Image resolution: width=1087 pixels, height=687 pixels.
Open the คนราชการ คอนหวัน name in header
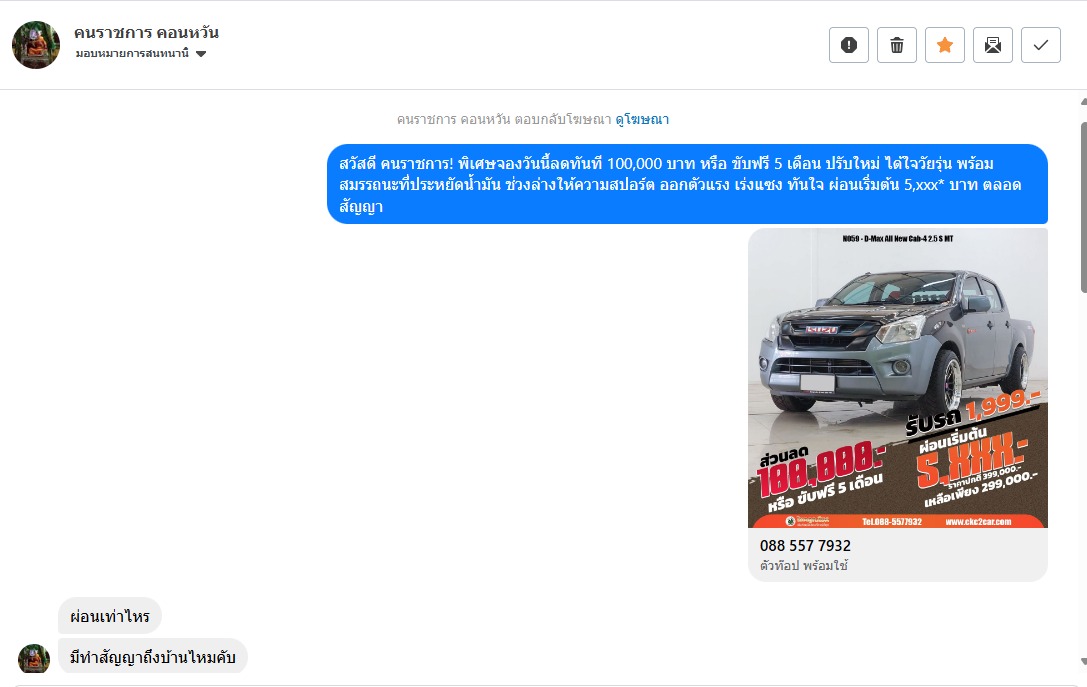coord(146,33)
